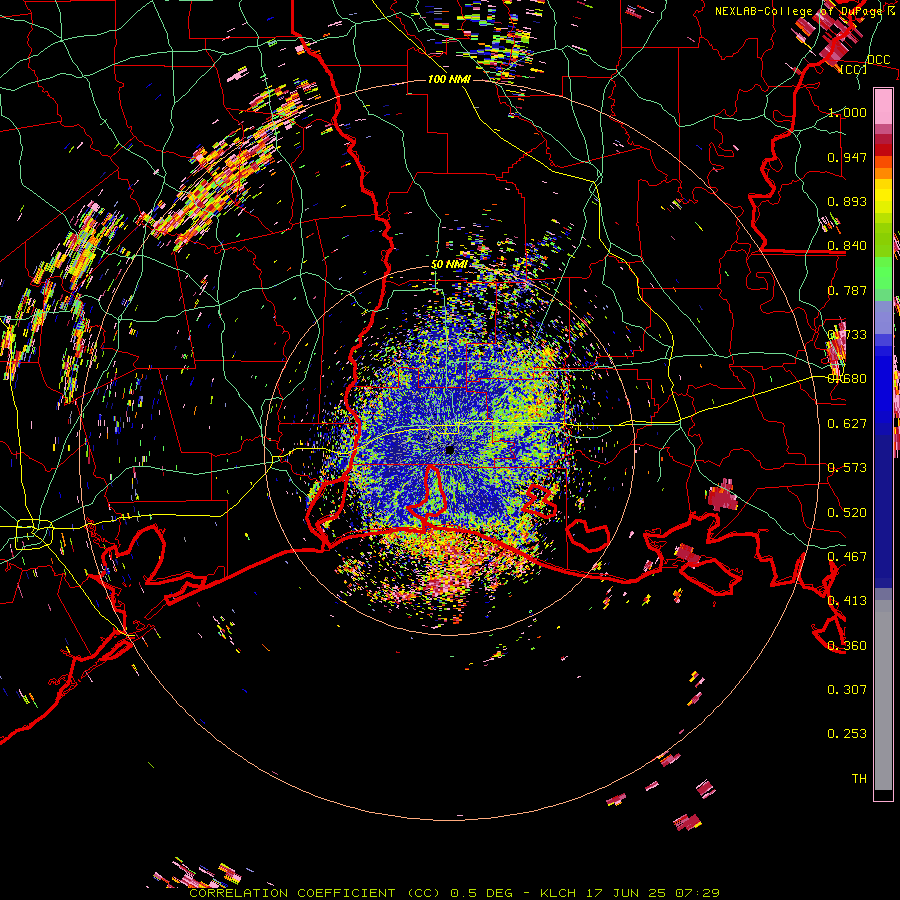Click the 100 NMI range ring label

coord(449,79)
